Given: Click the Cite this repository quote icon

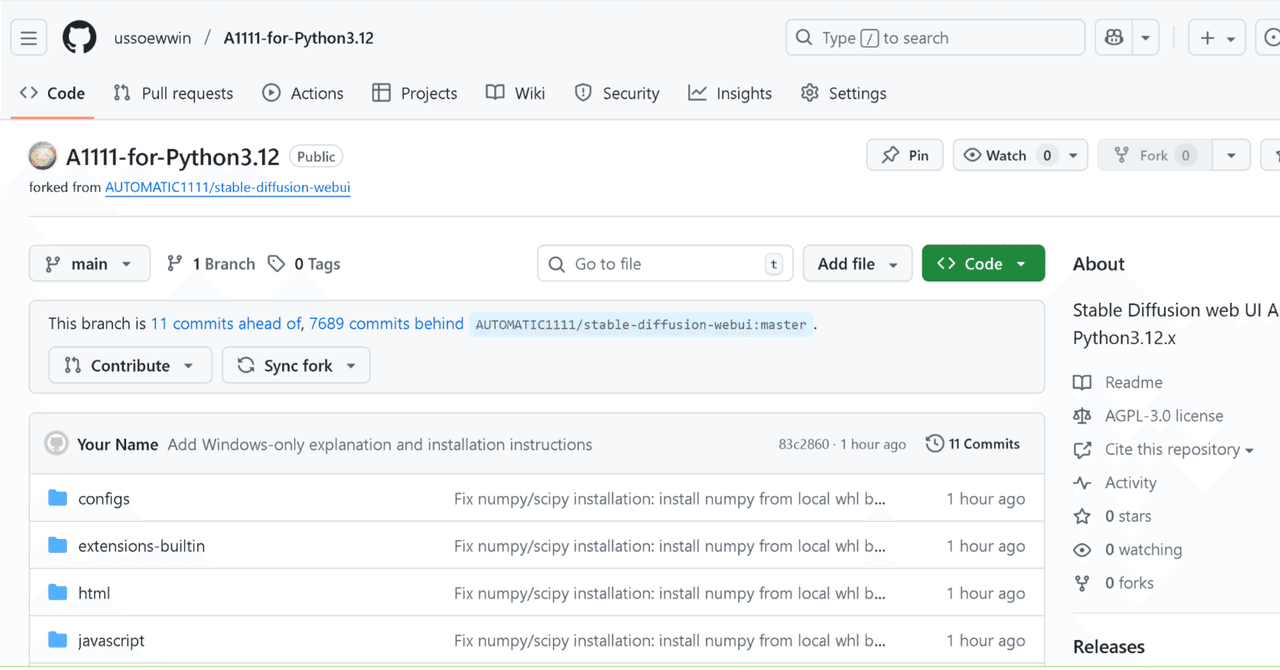Looking at the screenshot, I should pos(1082,449).
